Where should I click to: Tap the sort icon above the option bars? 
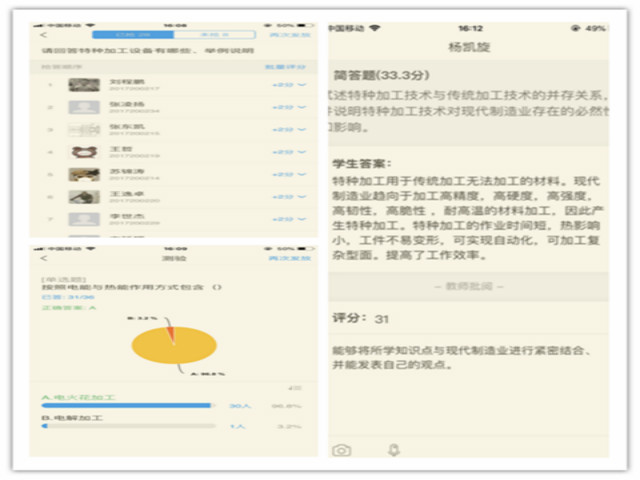tap(295, 388)
